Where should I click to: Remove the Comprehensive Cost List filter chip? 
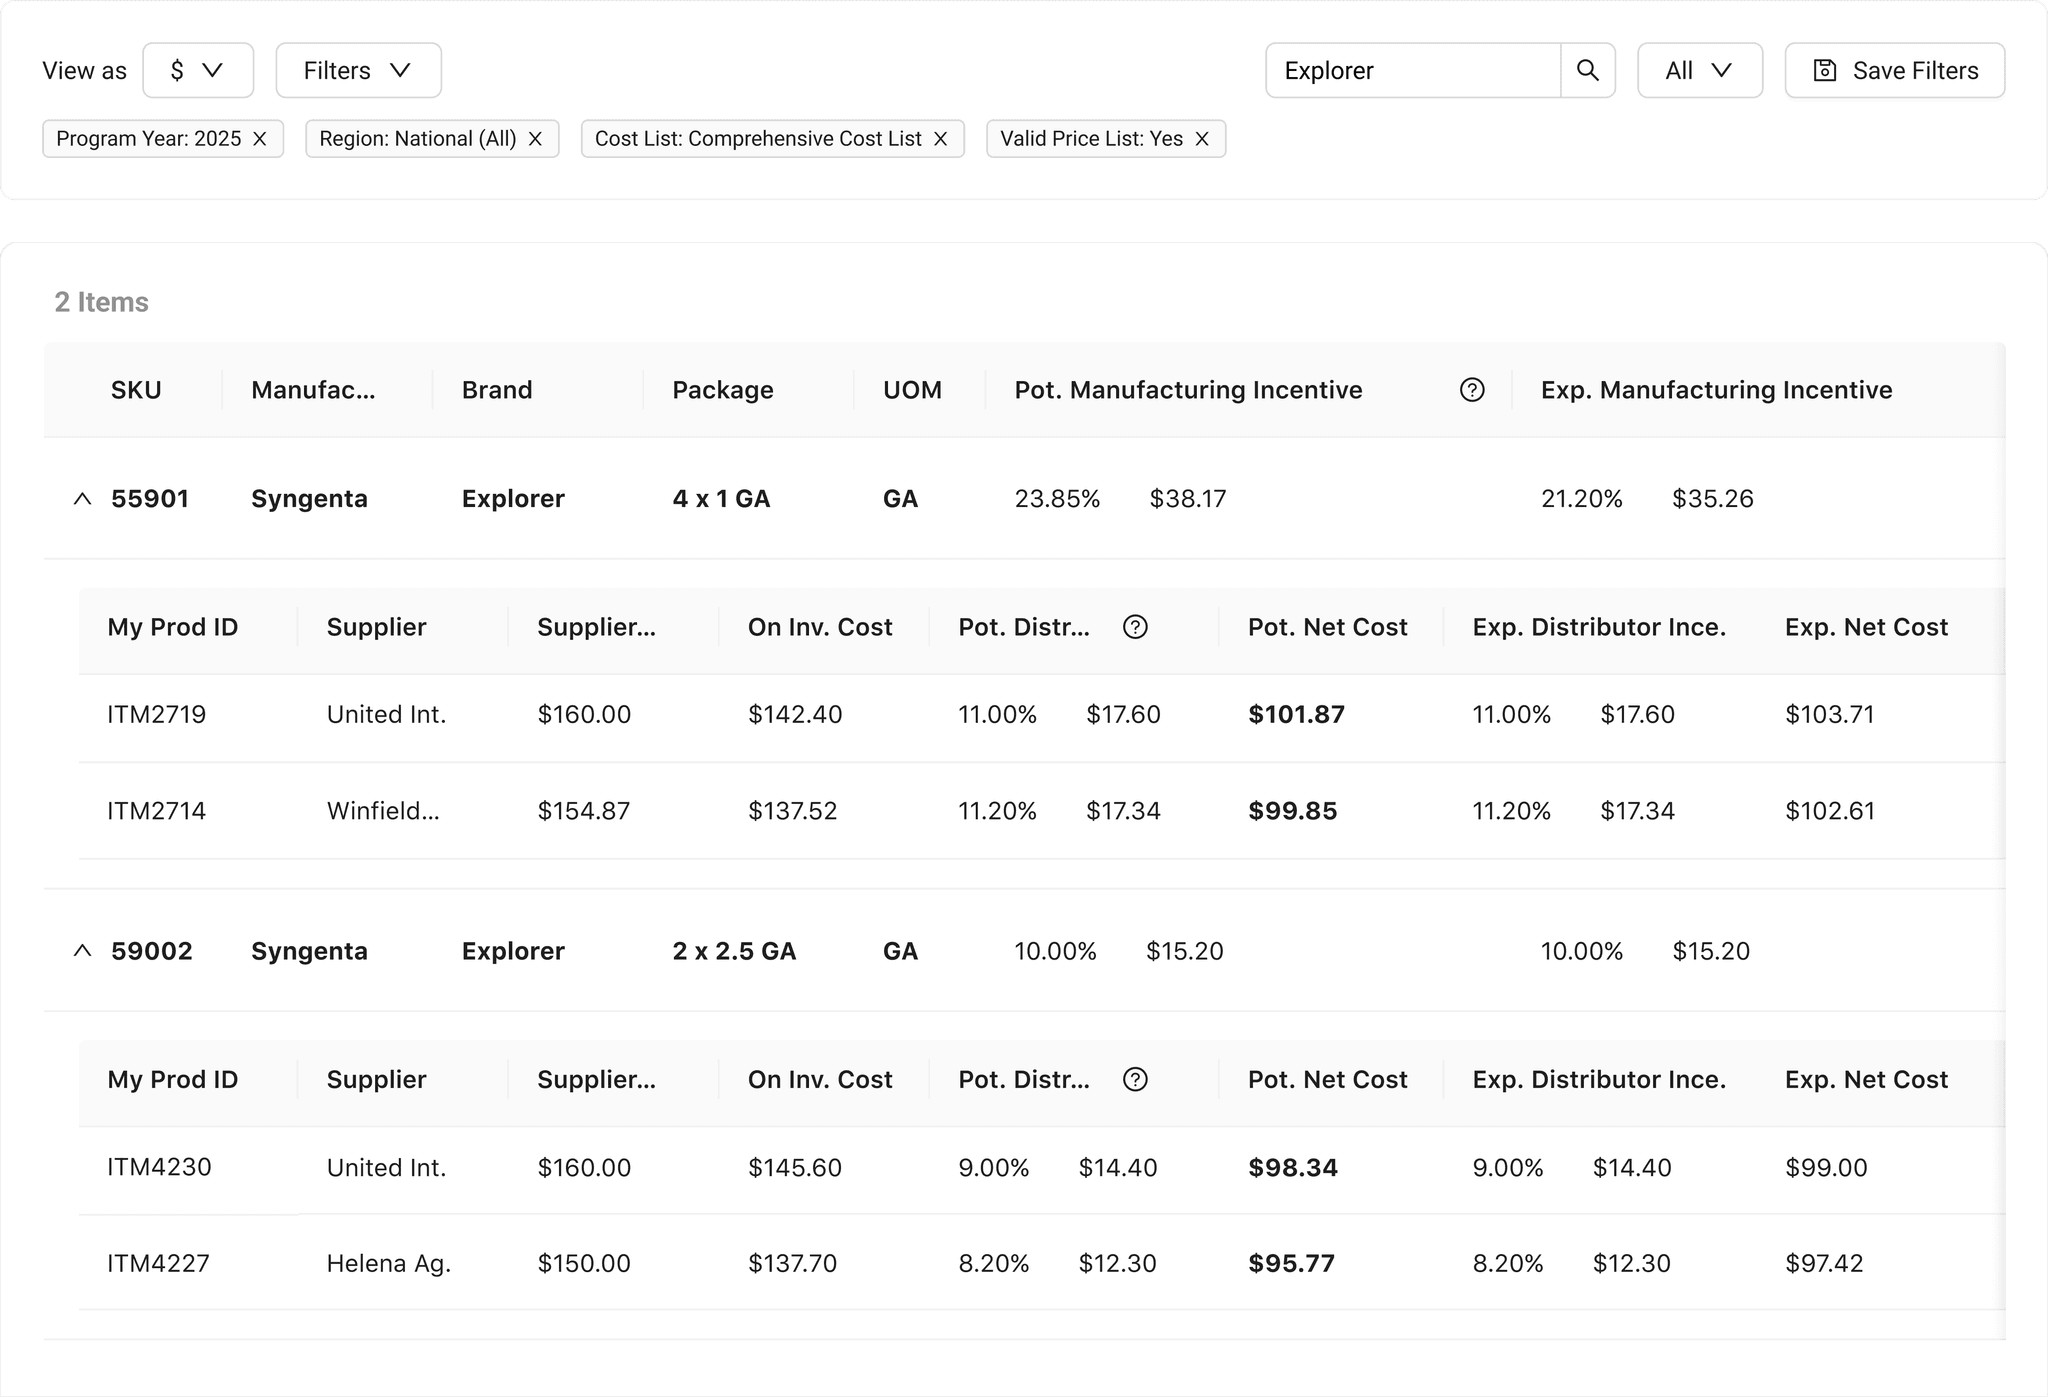pos(940,139)
